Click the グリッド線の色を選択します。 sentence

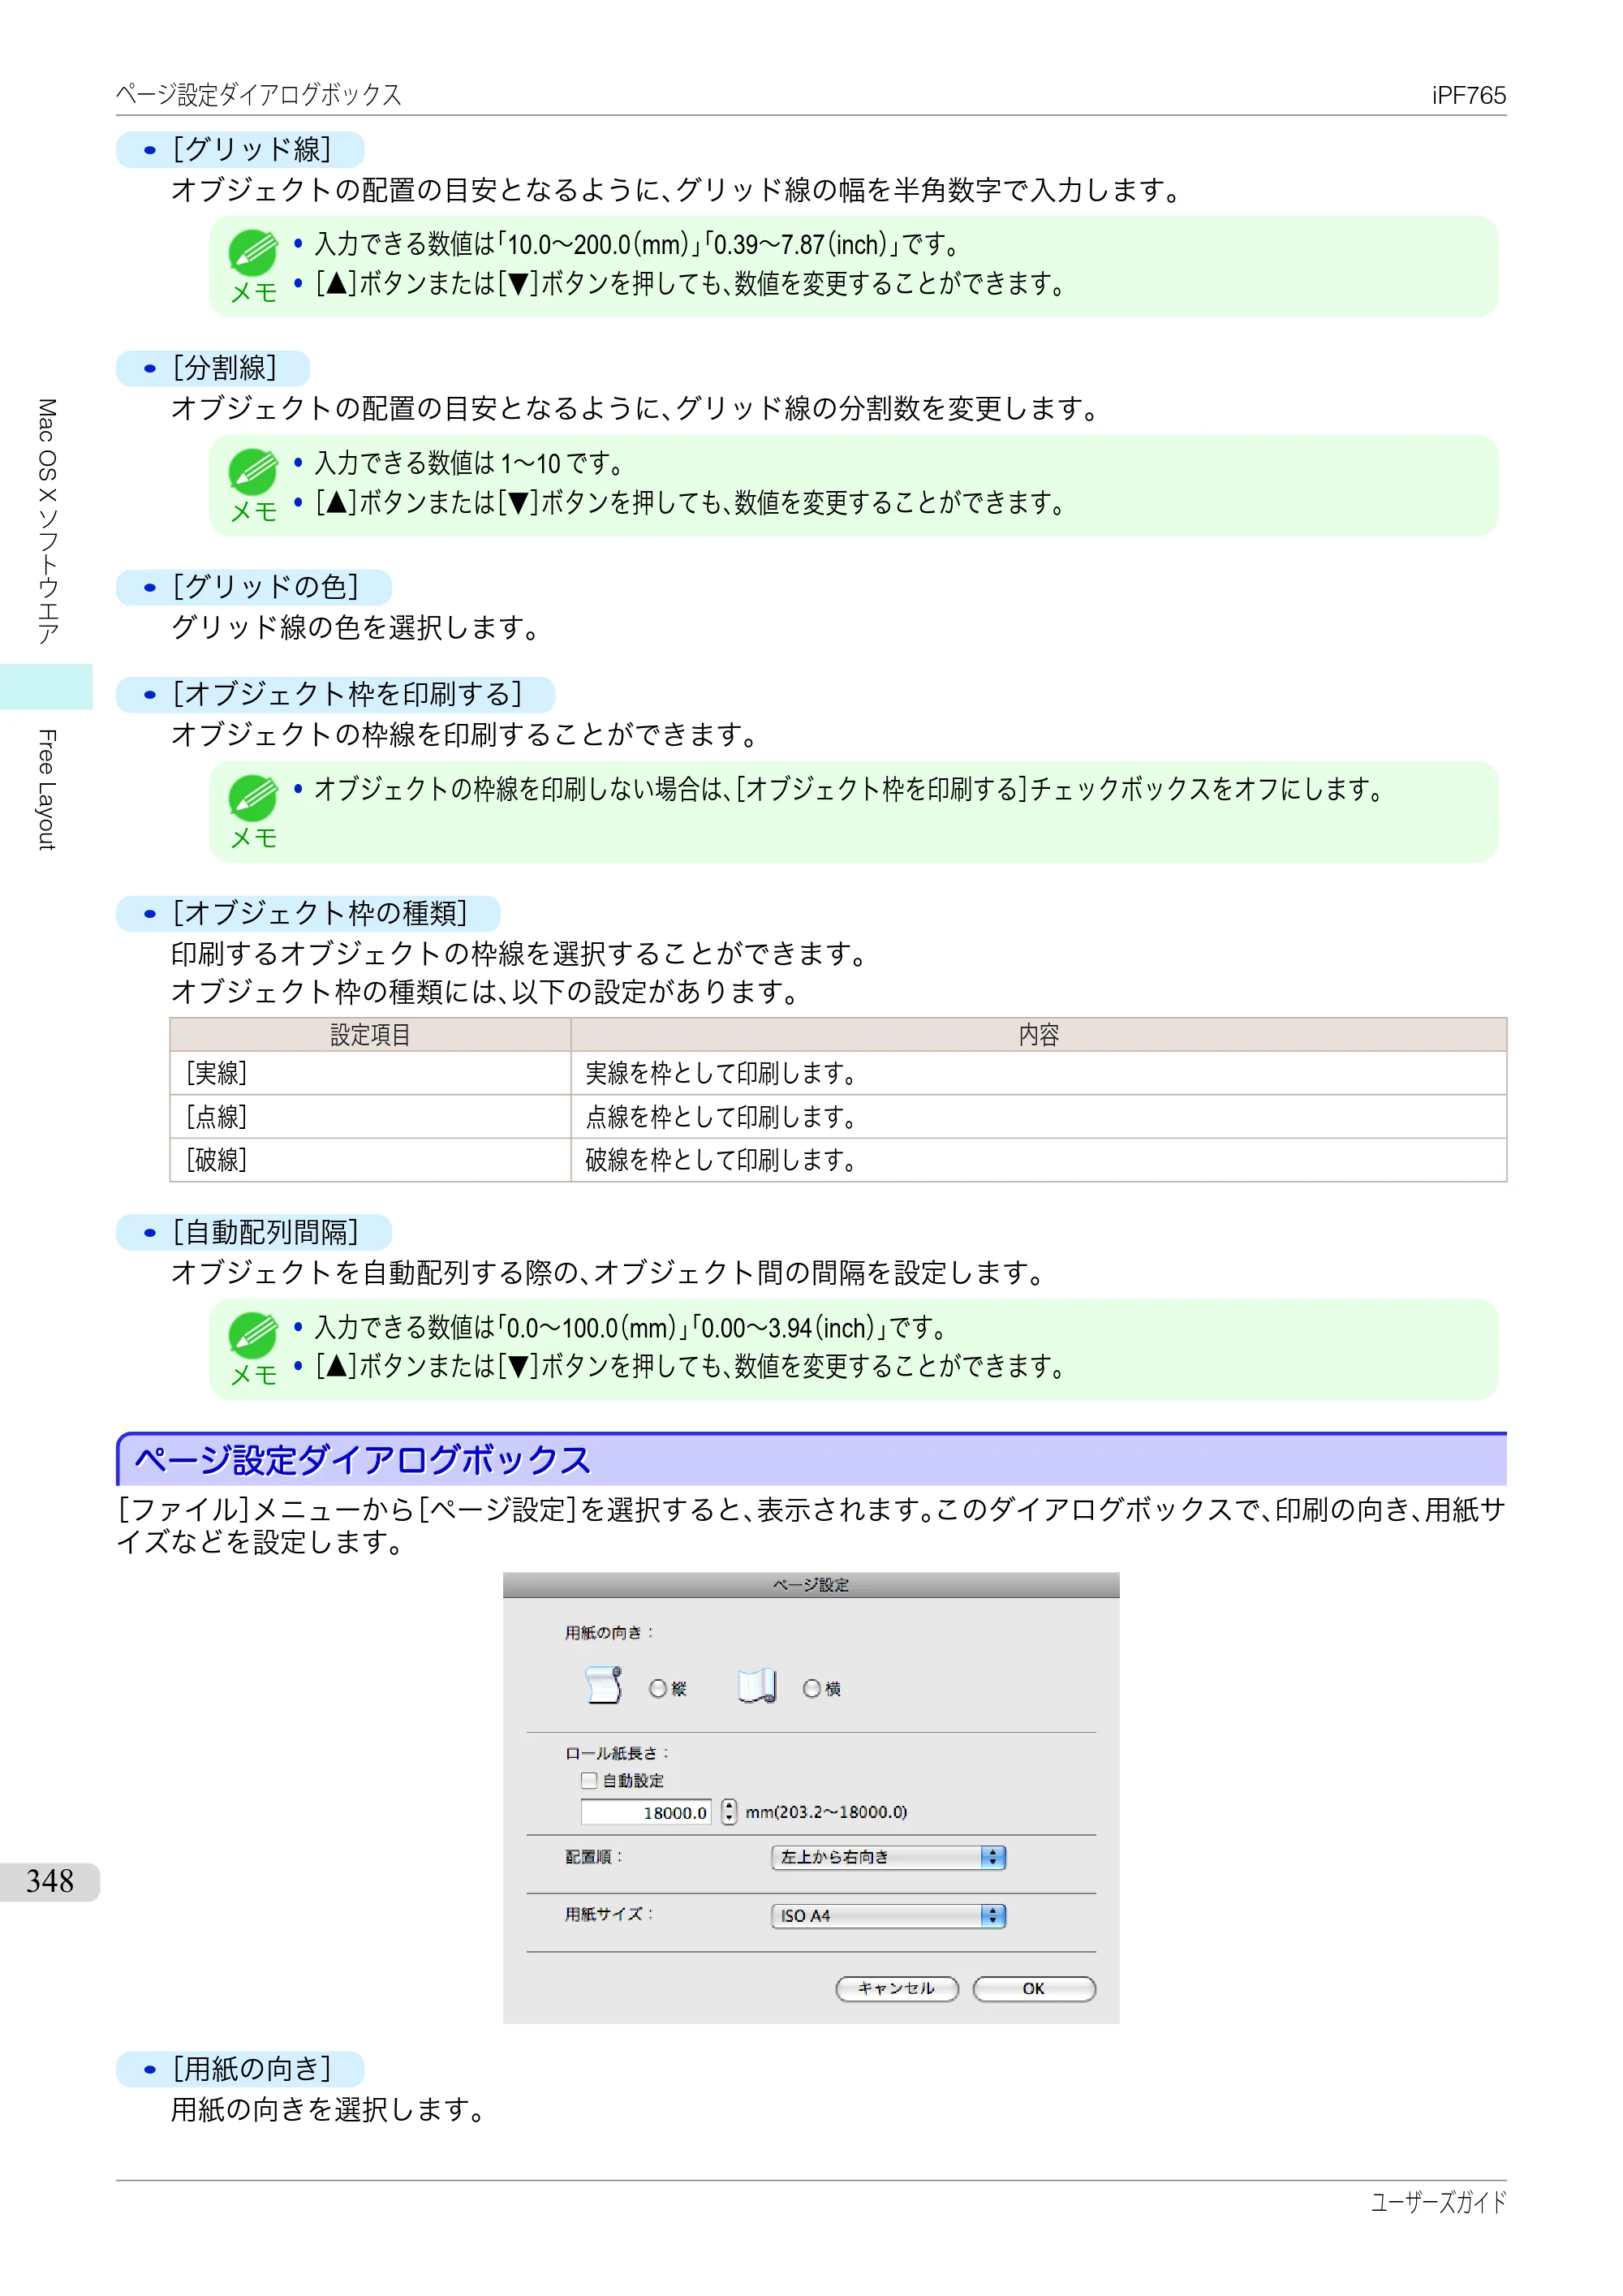[356, 628]
